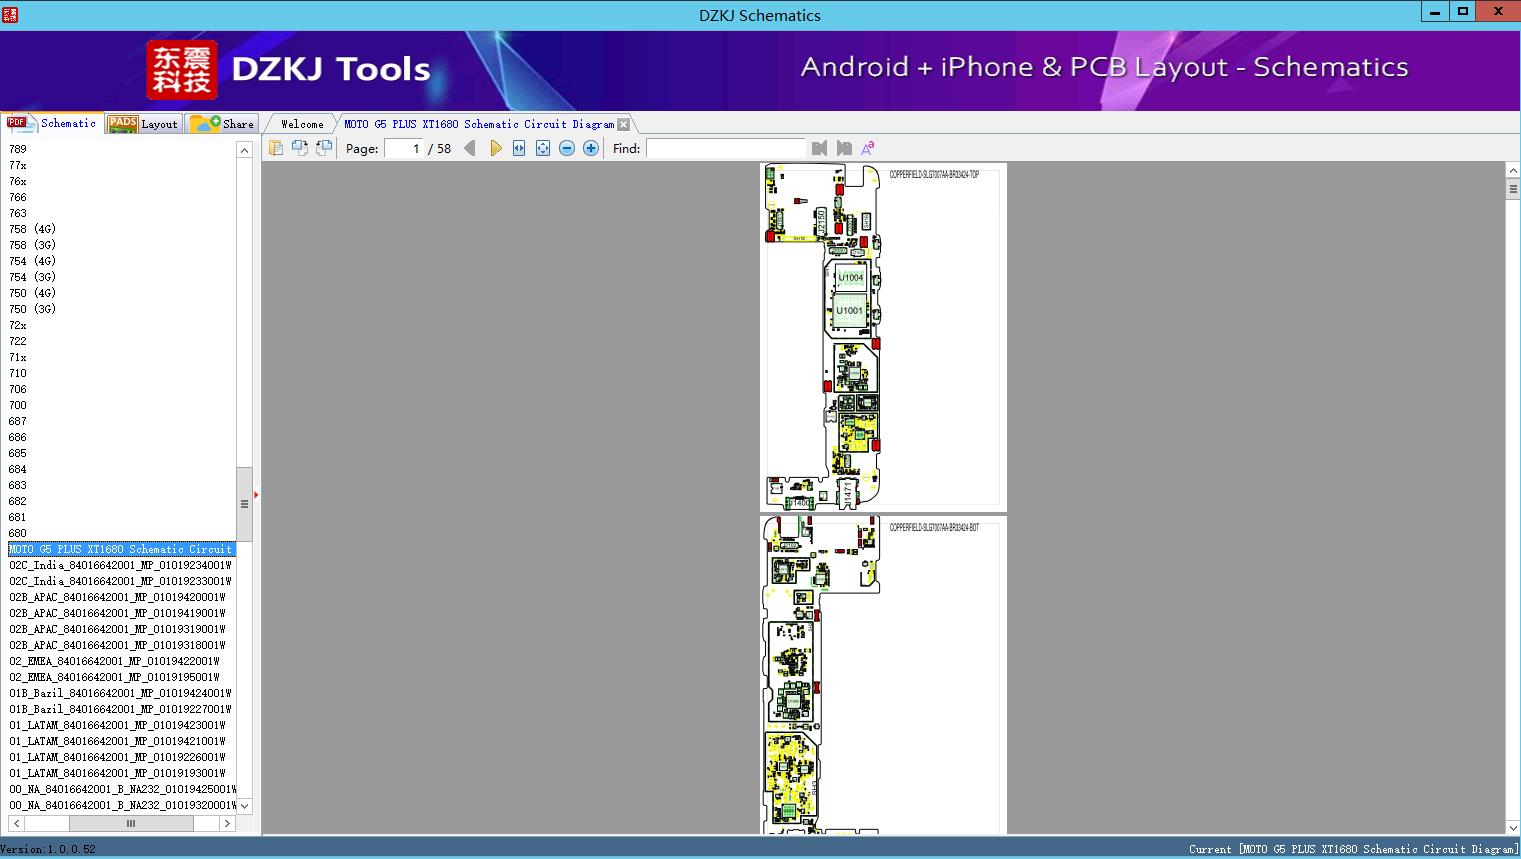
Task: Open 01B_Bazil file ending 01019424001W
Action: click(122, 693)
